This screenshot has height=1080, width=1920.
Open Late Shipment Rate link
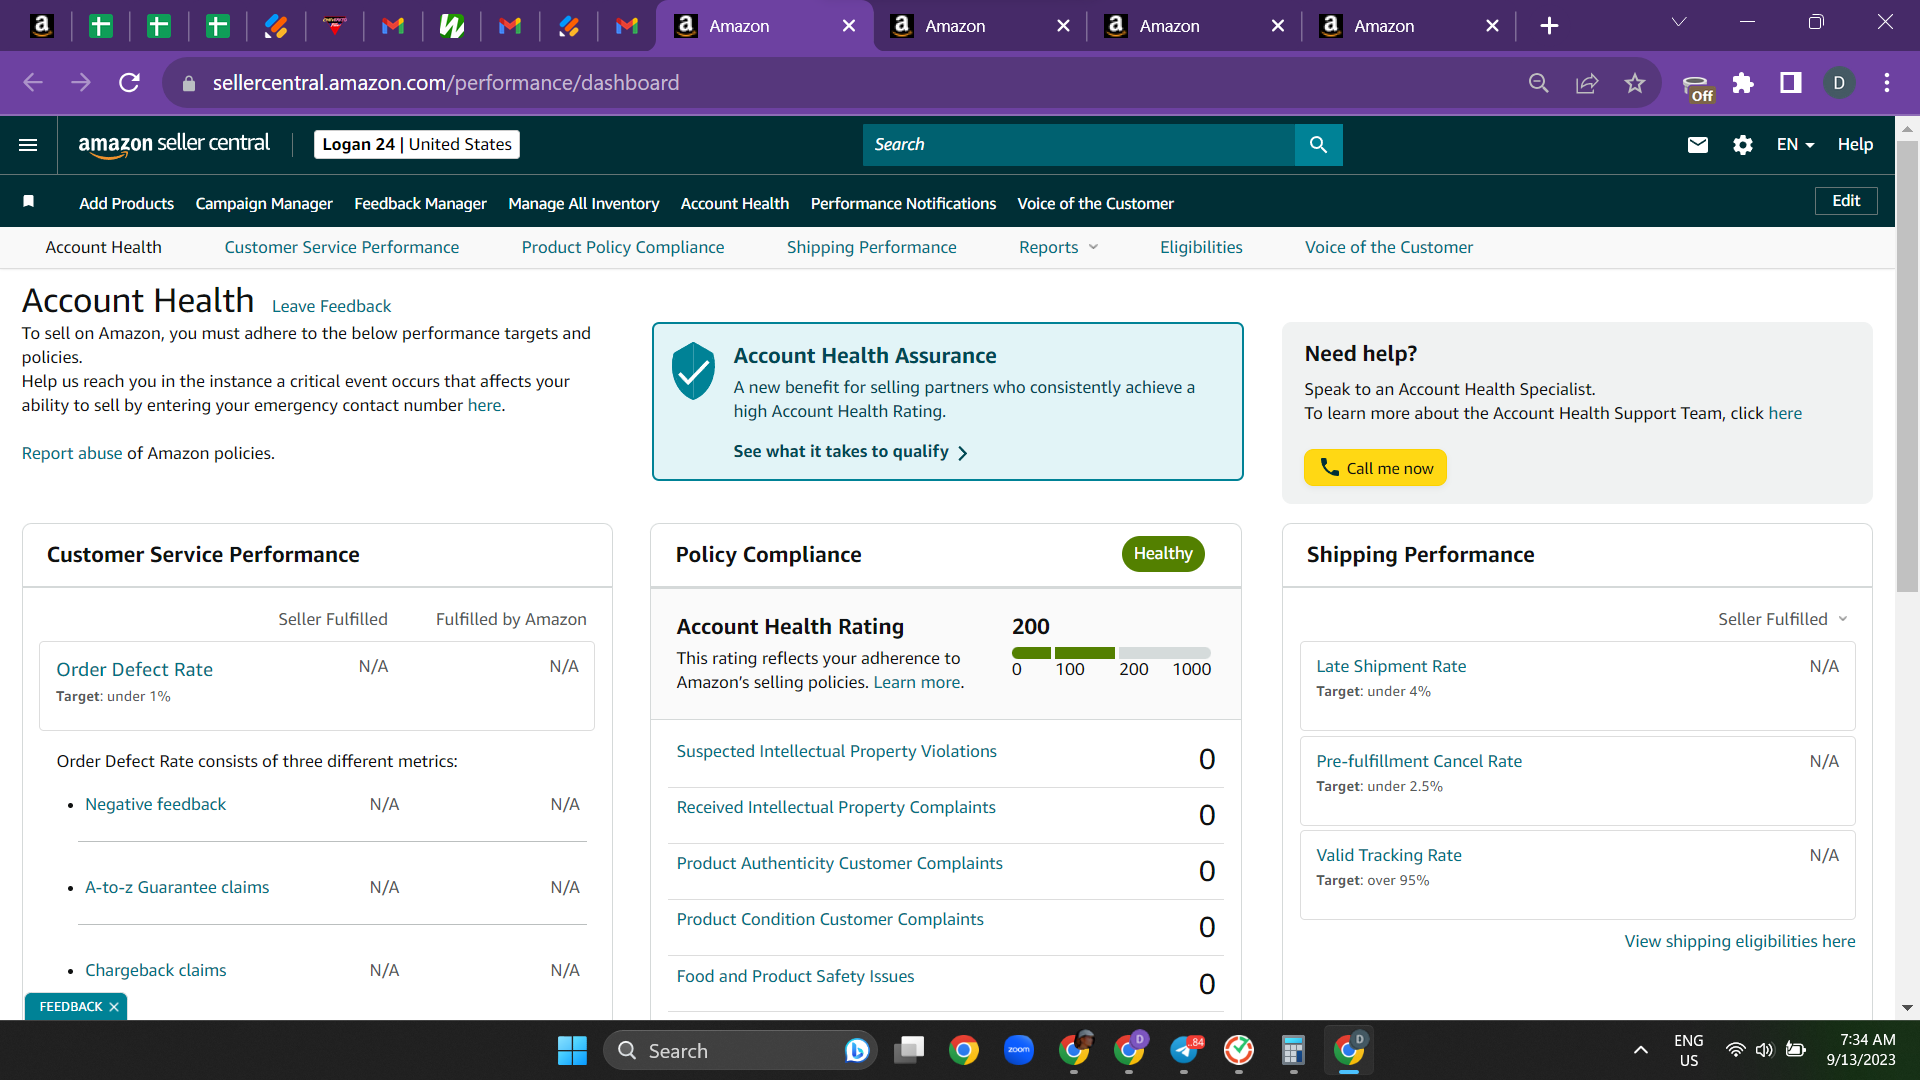1391,666
